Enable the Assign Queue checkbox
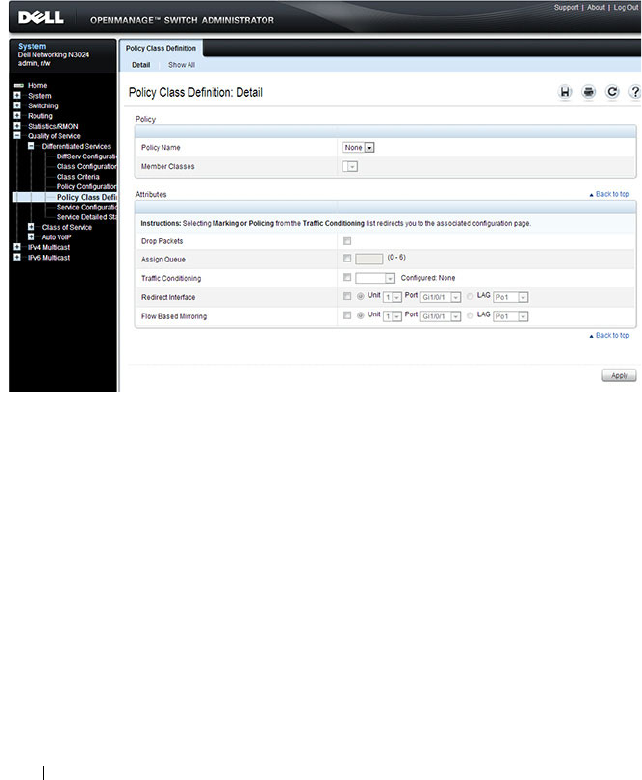 coord(347,258)
